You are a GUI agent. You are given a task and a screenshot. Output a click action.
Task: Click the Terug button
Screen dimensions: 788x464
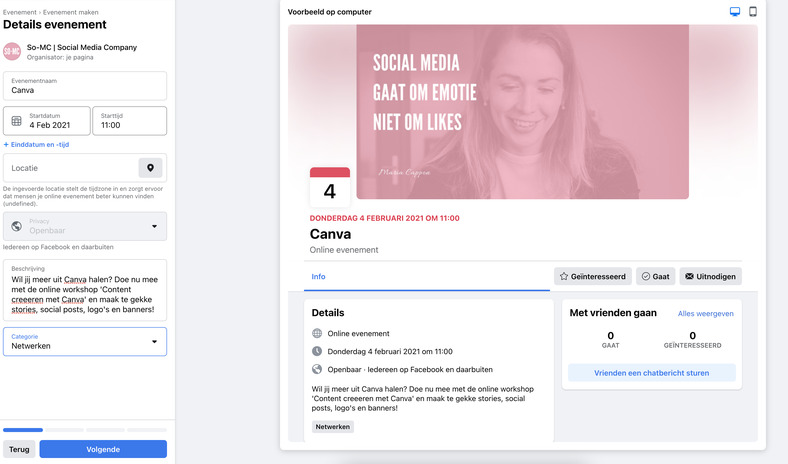(x=19, y=449)
